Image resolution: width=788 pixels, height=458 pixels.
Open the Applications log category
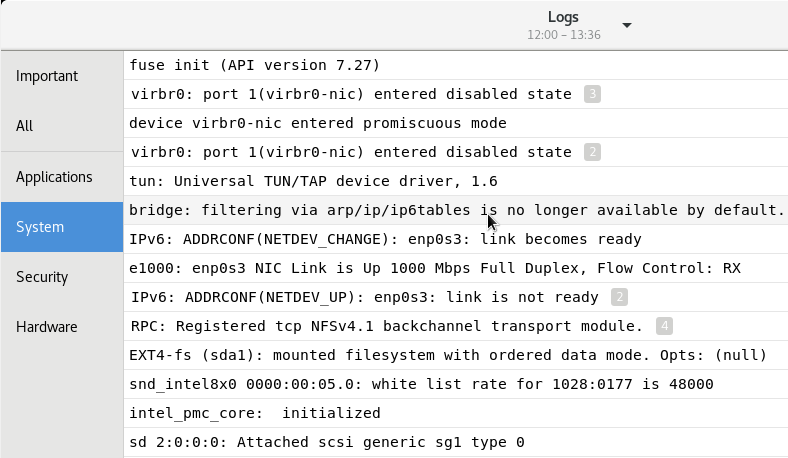coord(62,177)
